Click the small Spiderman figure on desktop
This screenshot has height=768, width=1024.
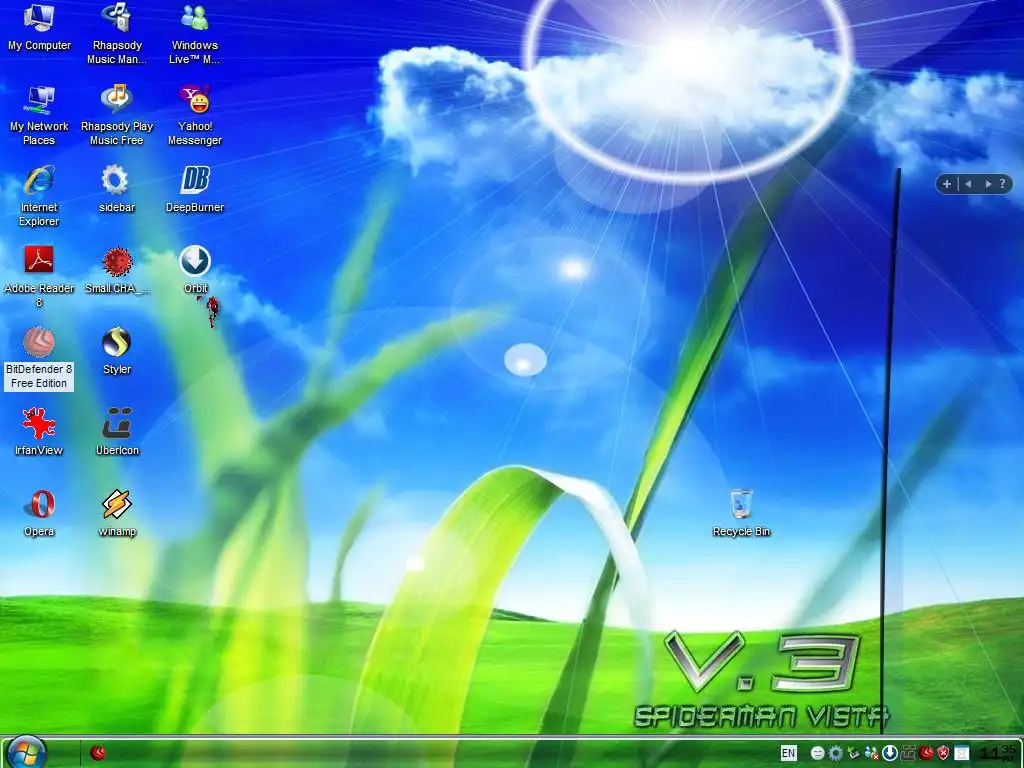212,310
